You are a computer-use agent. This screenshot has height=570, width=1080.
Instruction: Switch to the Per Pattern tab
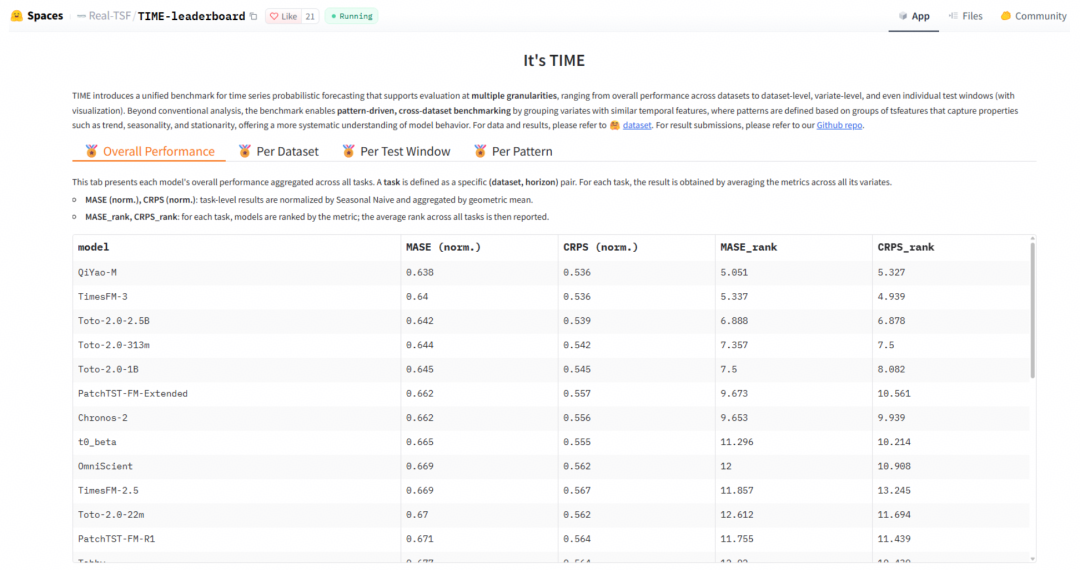tap(513, 151)
